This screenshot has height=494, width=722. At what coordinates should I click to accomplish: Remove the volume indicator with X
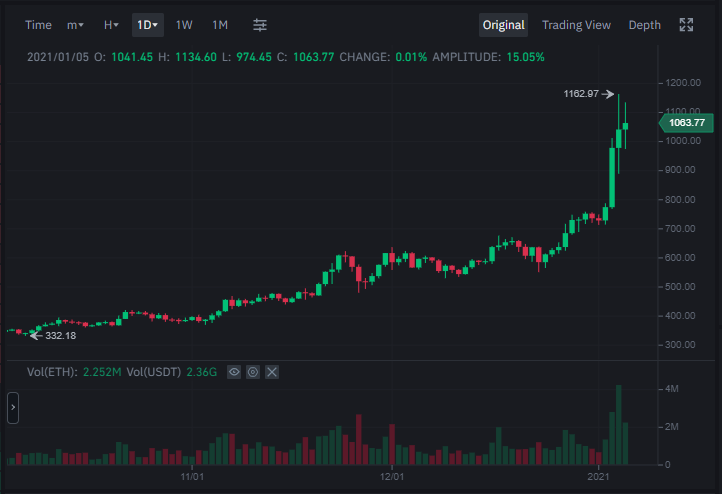click(272, 372)
